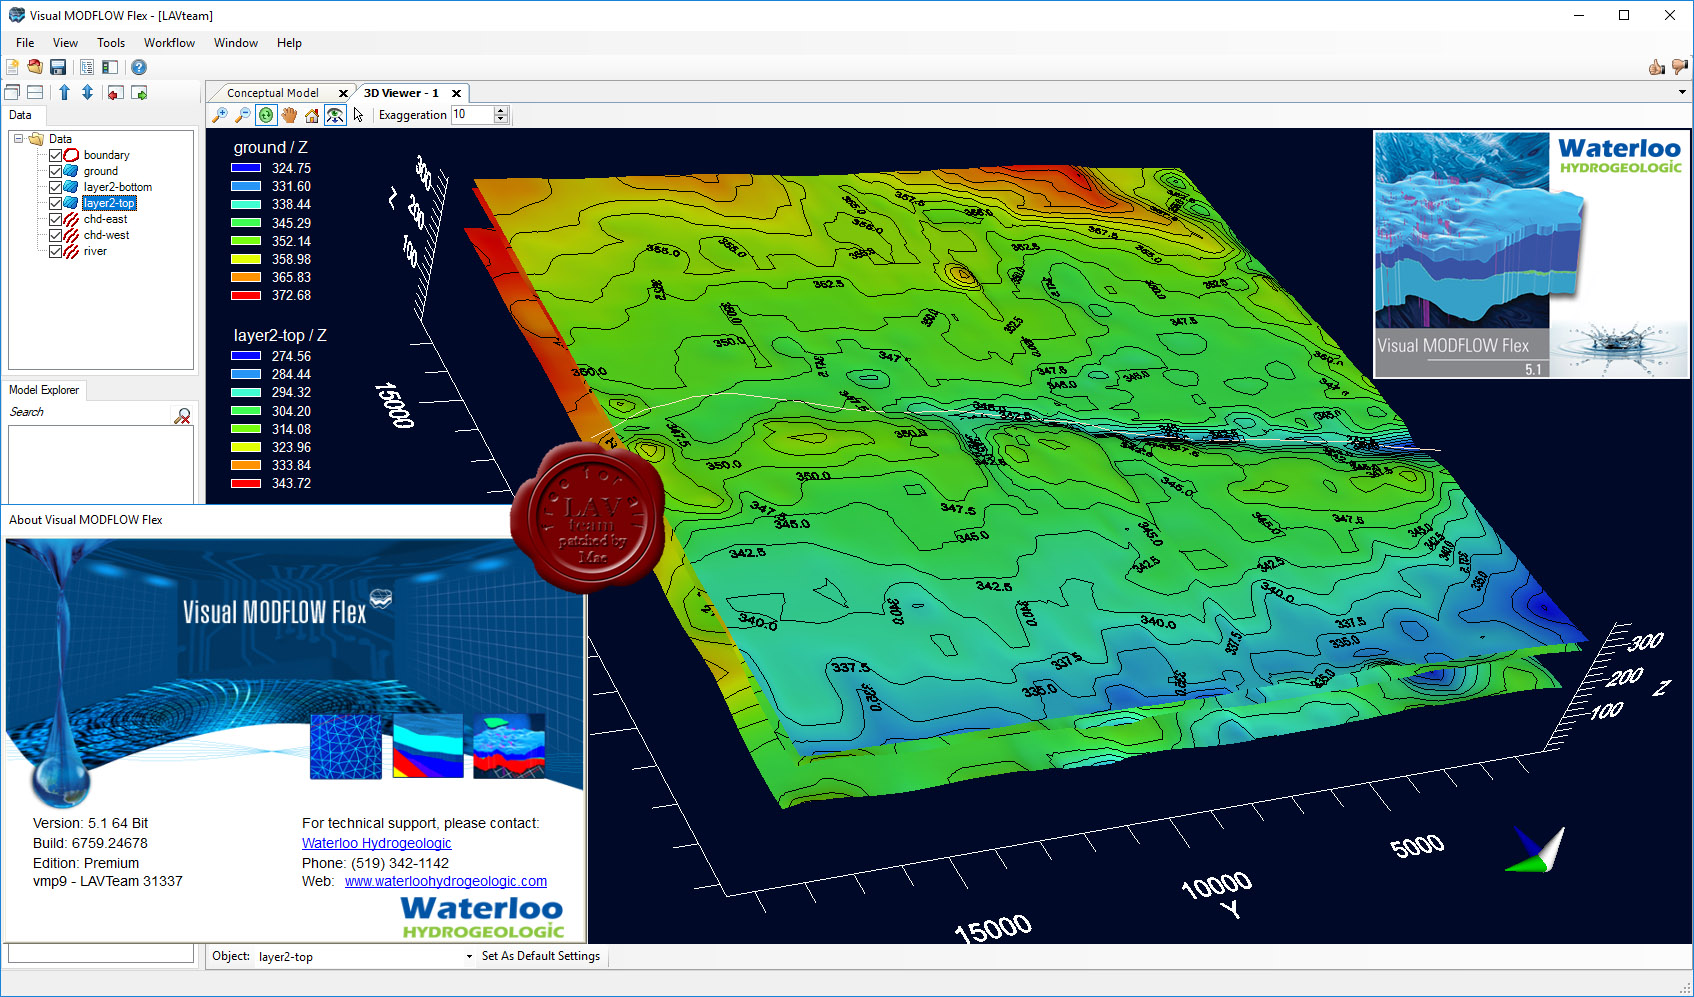Open the www.waterloohydrogeologic.com link
Image resolution: width=1694 pixels, height=997 pixels.
point(446,881)
